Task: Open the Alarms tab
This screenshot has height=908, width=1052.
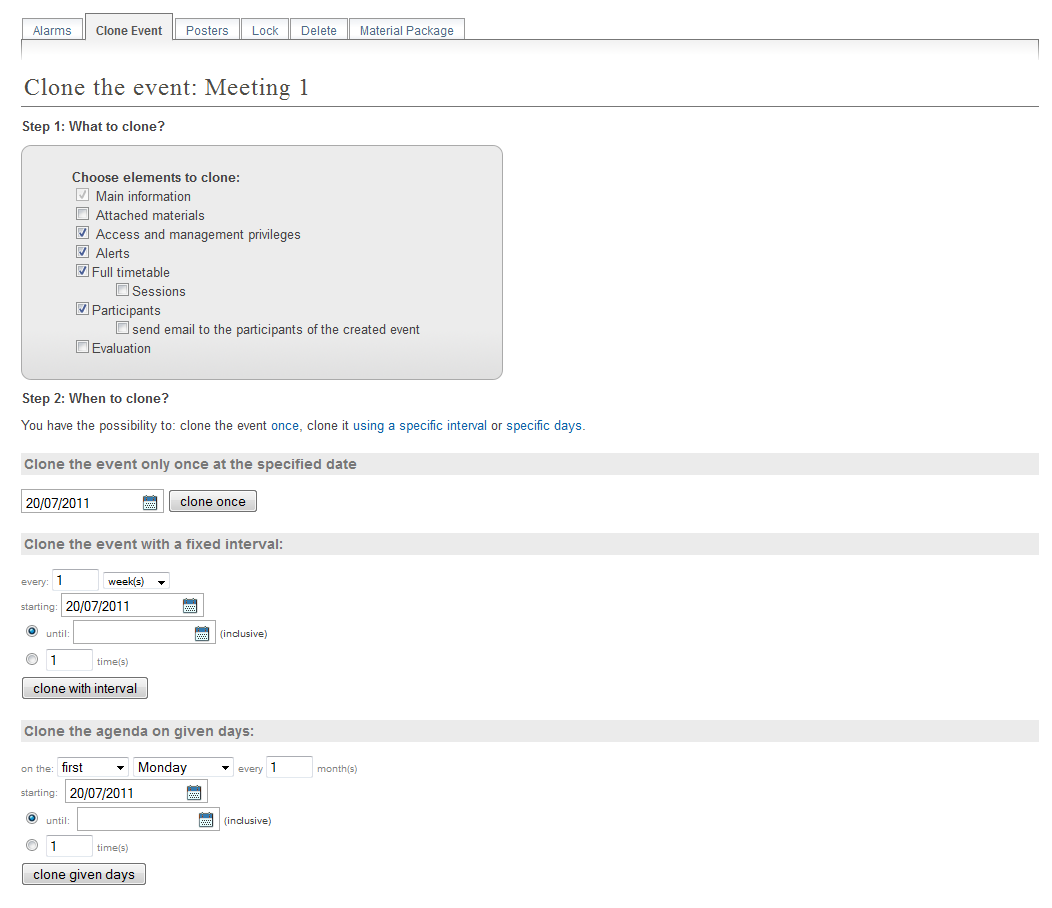Action: pyautogui.click(x=52, y=30)
